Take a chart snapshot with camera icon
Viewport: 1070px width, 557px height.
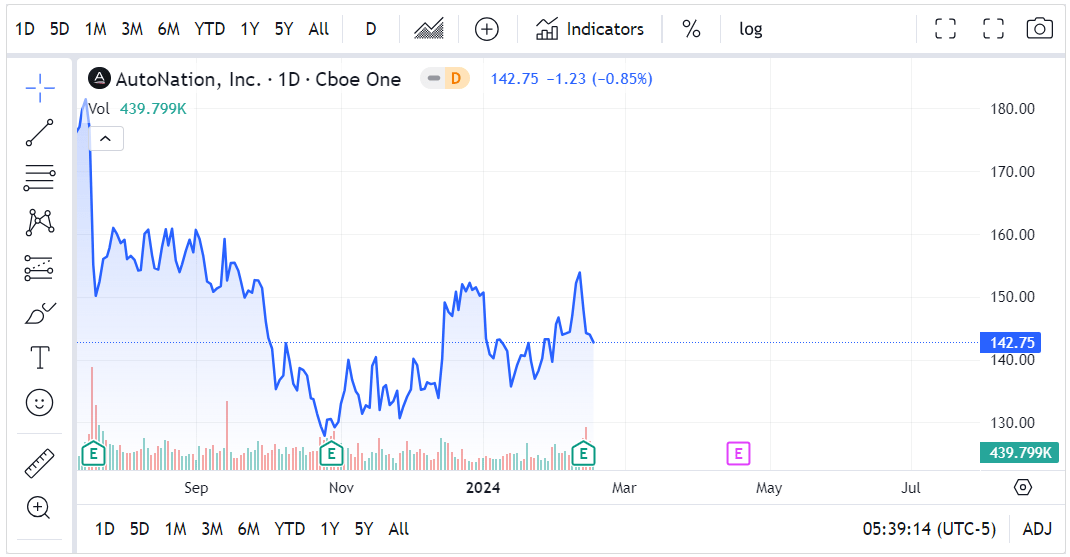click(1039, 29)
